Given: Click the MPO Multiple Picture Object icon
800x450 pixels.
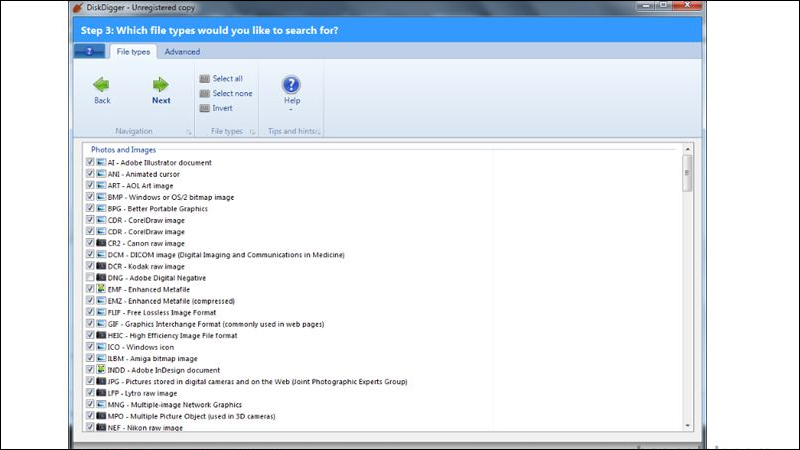Looking at the screenshot, I should point(101,416).
